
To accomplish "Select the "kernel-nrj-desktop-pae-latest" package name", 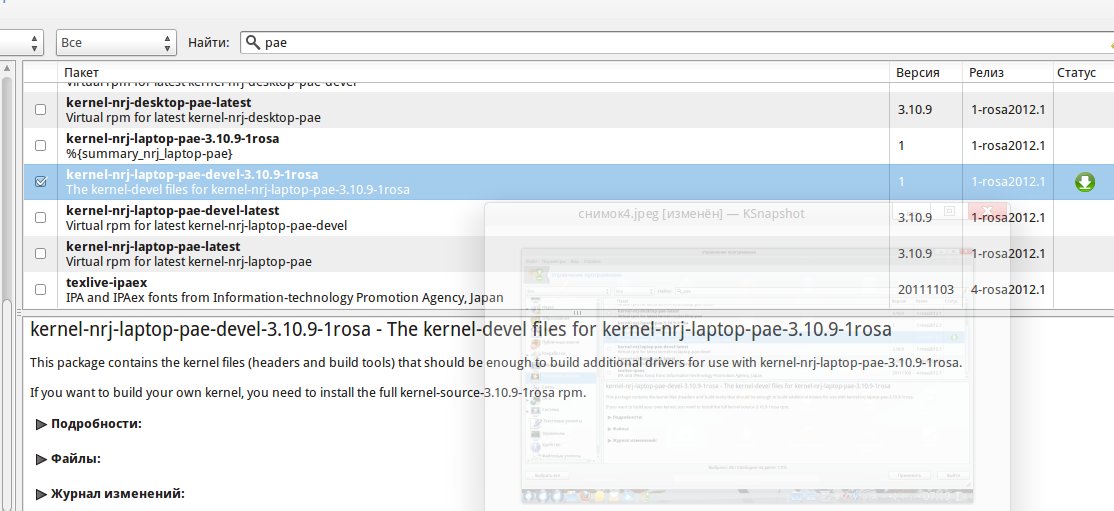I will [158, 102].
